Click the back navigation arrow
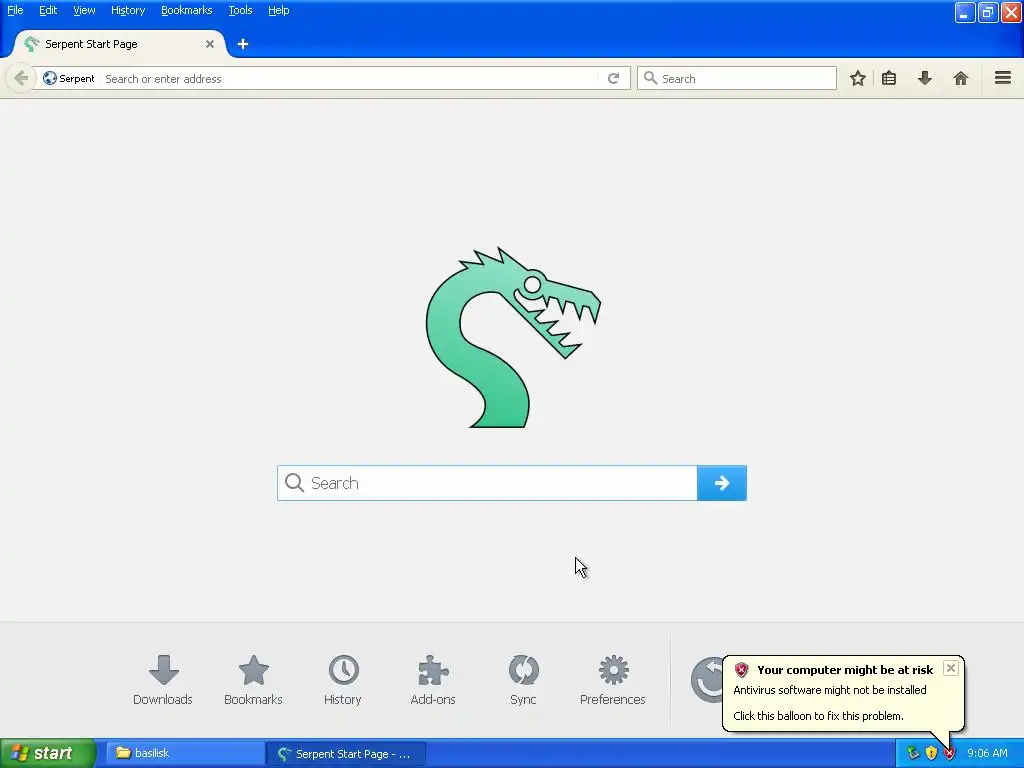 (21, 78)
